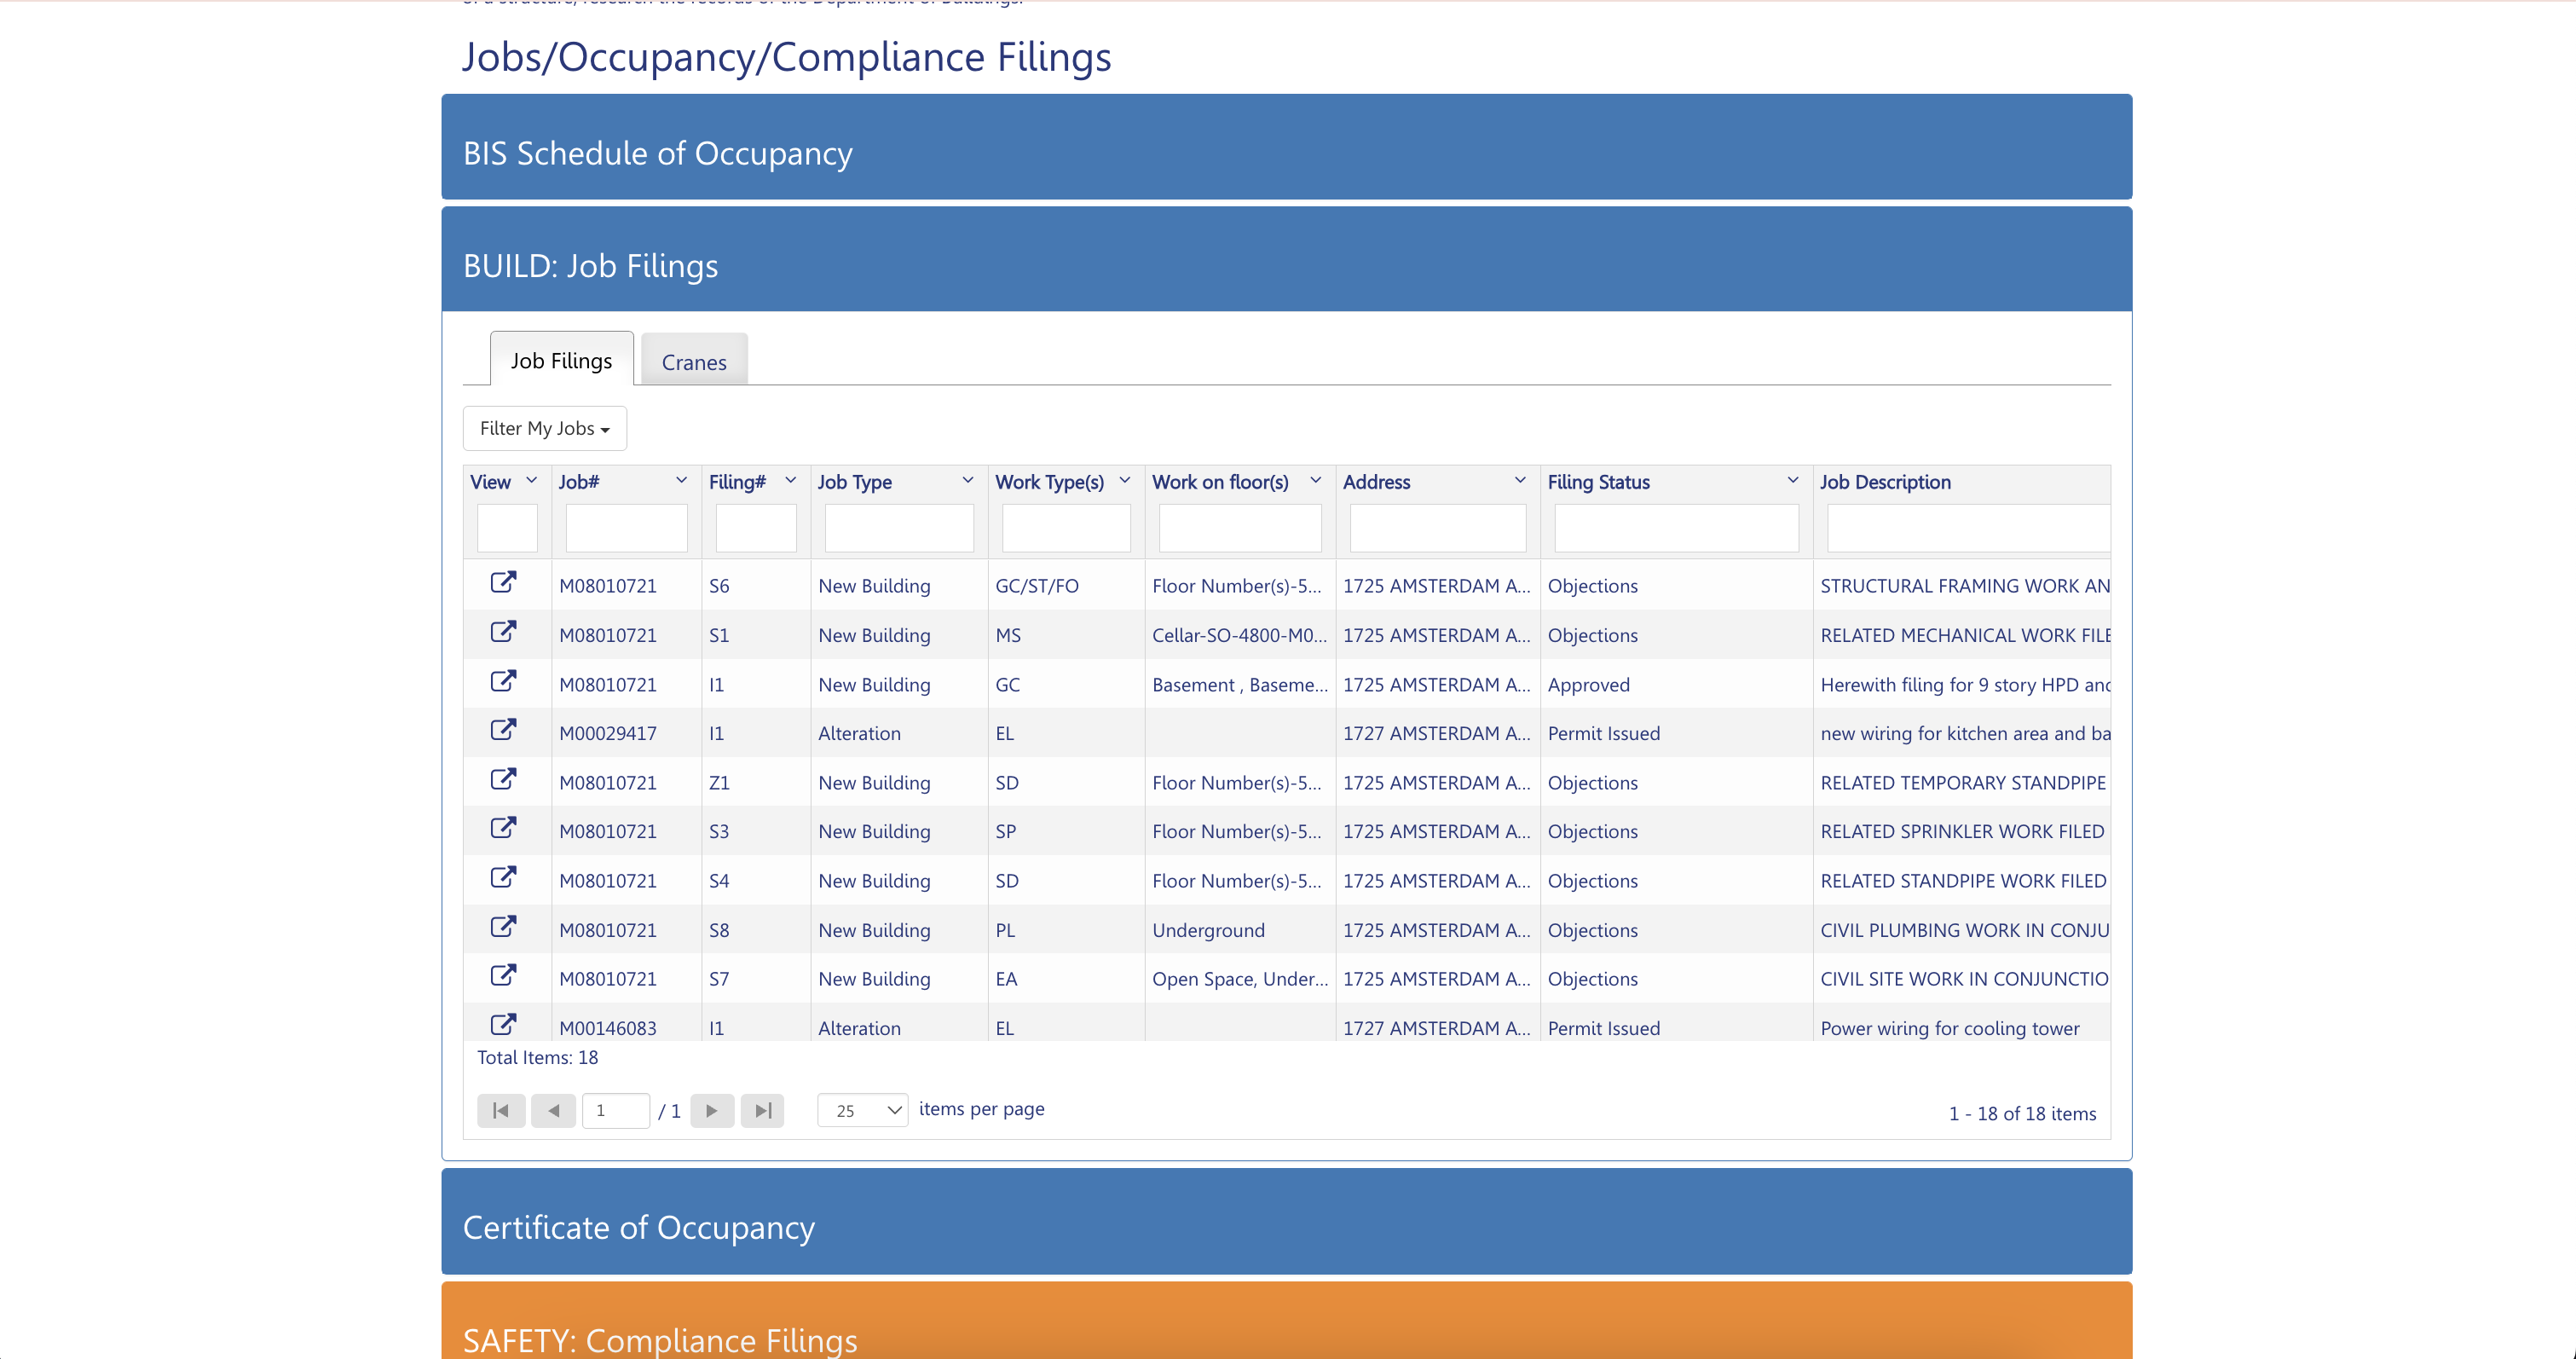Click the Job Type filter input field

click(899, 528)
